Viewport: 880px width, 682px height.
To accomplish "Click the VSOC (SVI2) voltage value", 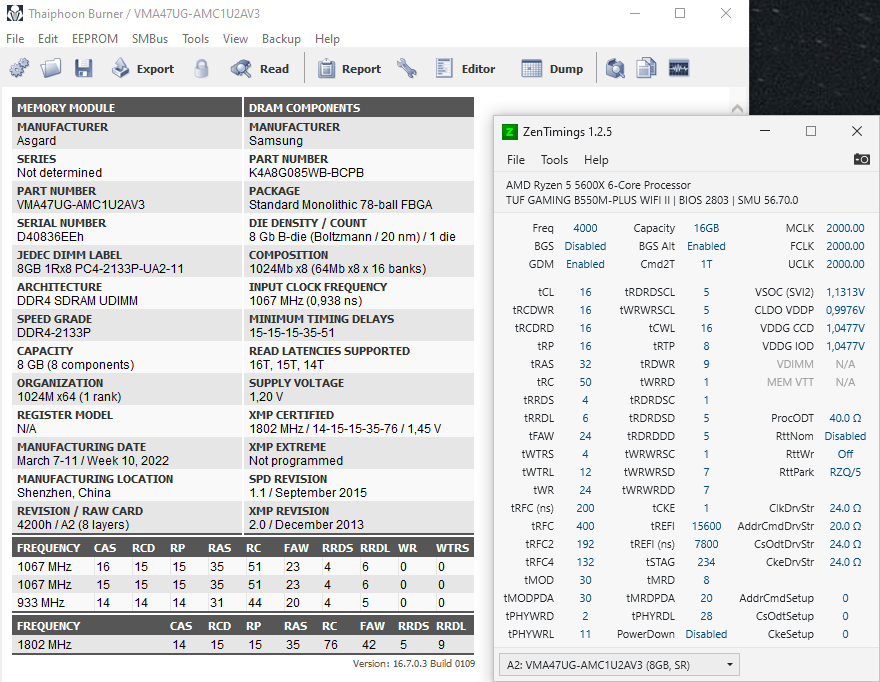I will point(845,292).
